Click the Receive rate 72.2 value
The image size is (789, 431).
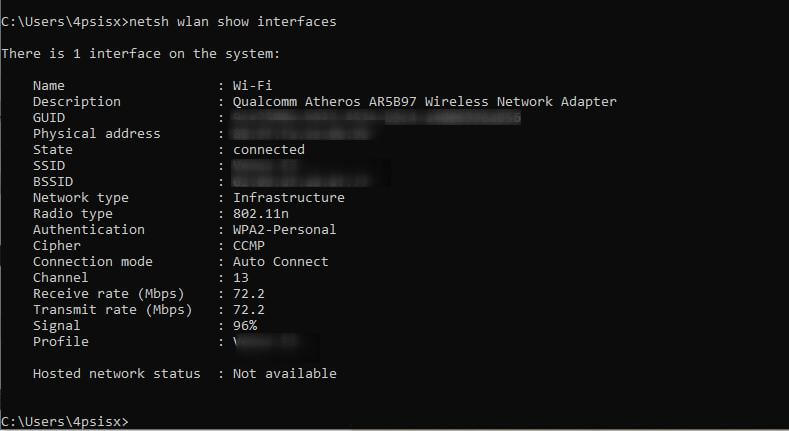coord(249,294)
